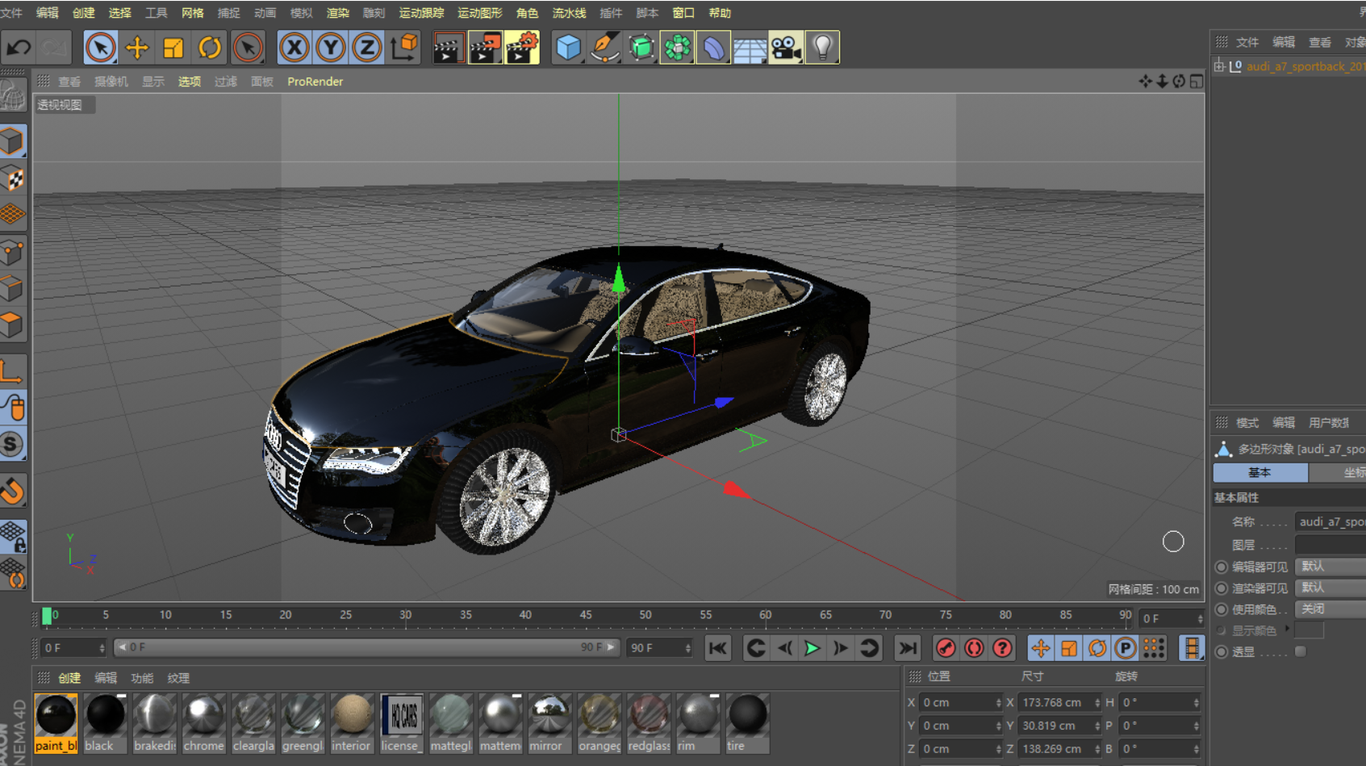The height and width of the screenshot is (766, 1366).
Task: Click the S button in left sidebar
Action: click(12, 444)
